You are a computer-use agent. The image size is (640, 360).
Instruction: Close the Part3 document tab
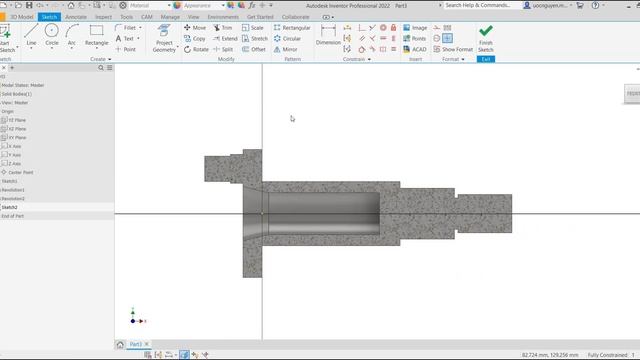click(147, 344)
